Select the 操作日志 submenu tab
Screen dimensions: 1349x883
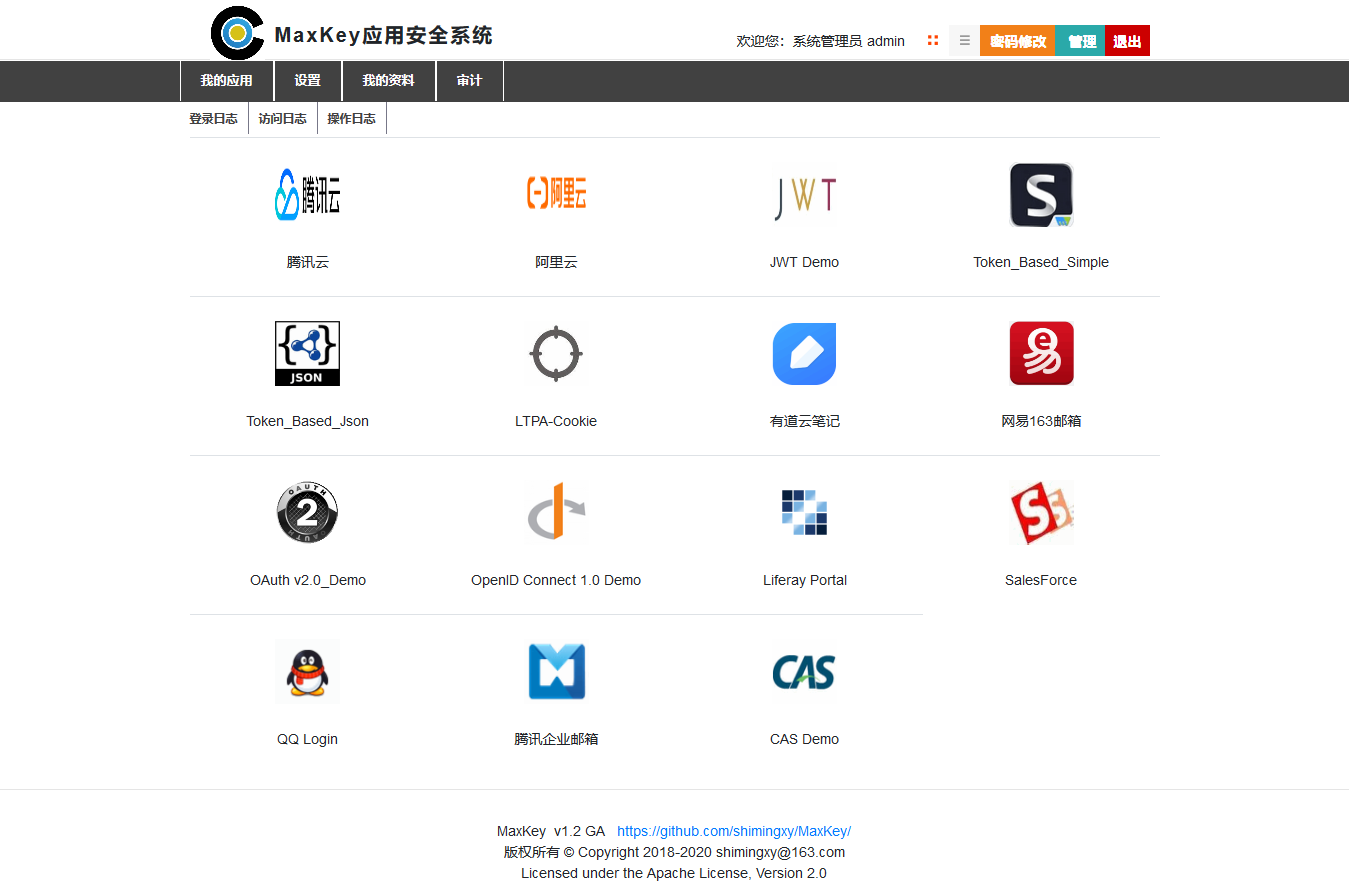(x=351, y=119)
